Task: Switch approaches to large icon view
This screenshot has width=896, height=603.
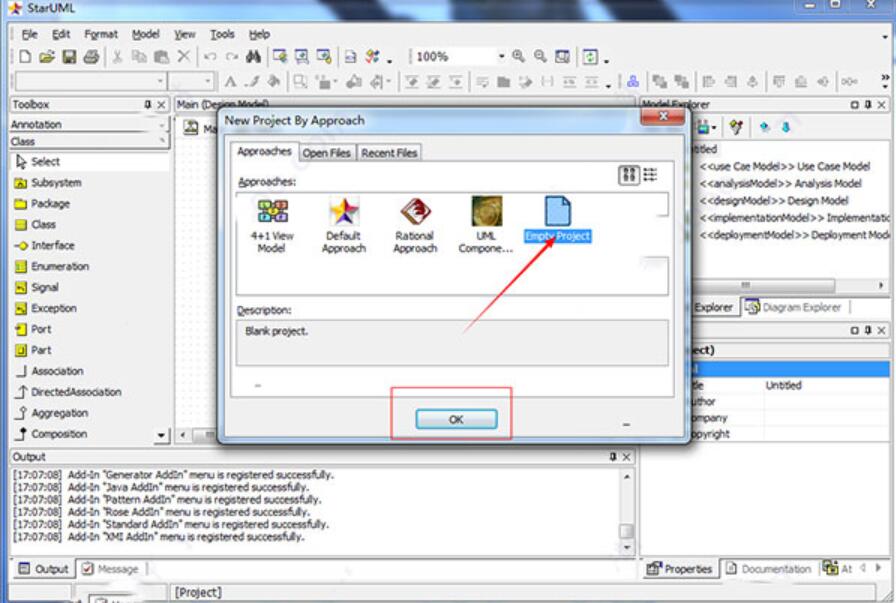Action: 629,174
